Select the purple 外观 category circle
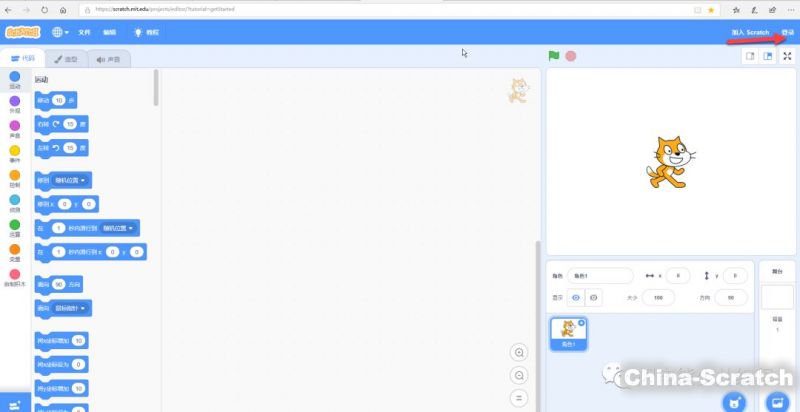Image resolution: width=800 pixels, height=412 pixels. pos(14,101)
